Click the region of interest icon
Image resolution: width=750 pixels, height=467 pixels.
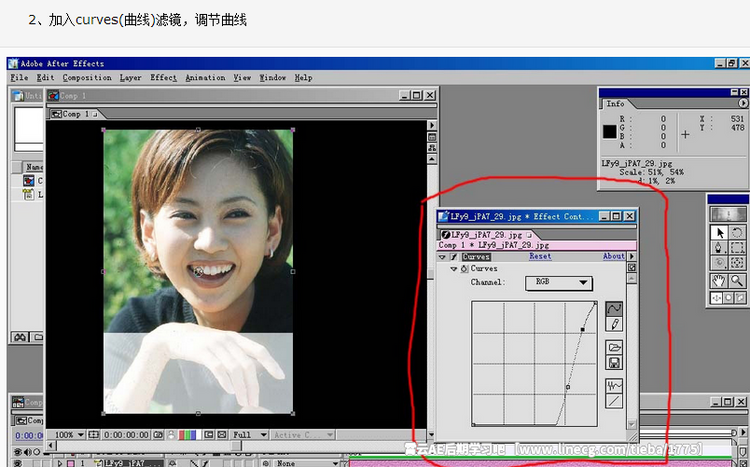point(209,435)
